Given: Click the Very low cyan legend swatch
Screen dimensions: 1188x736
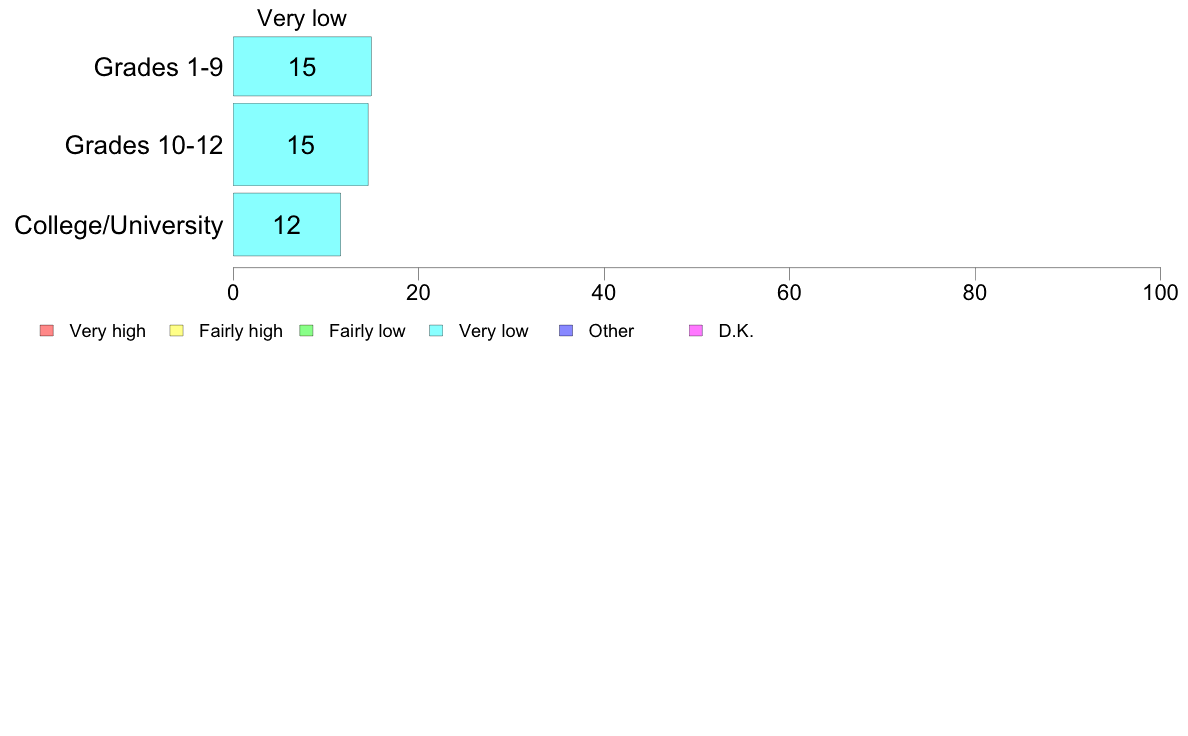Looking at the screenshot, I should pyautogui.click(x=436, y=330).
